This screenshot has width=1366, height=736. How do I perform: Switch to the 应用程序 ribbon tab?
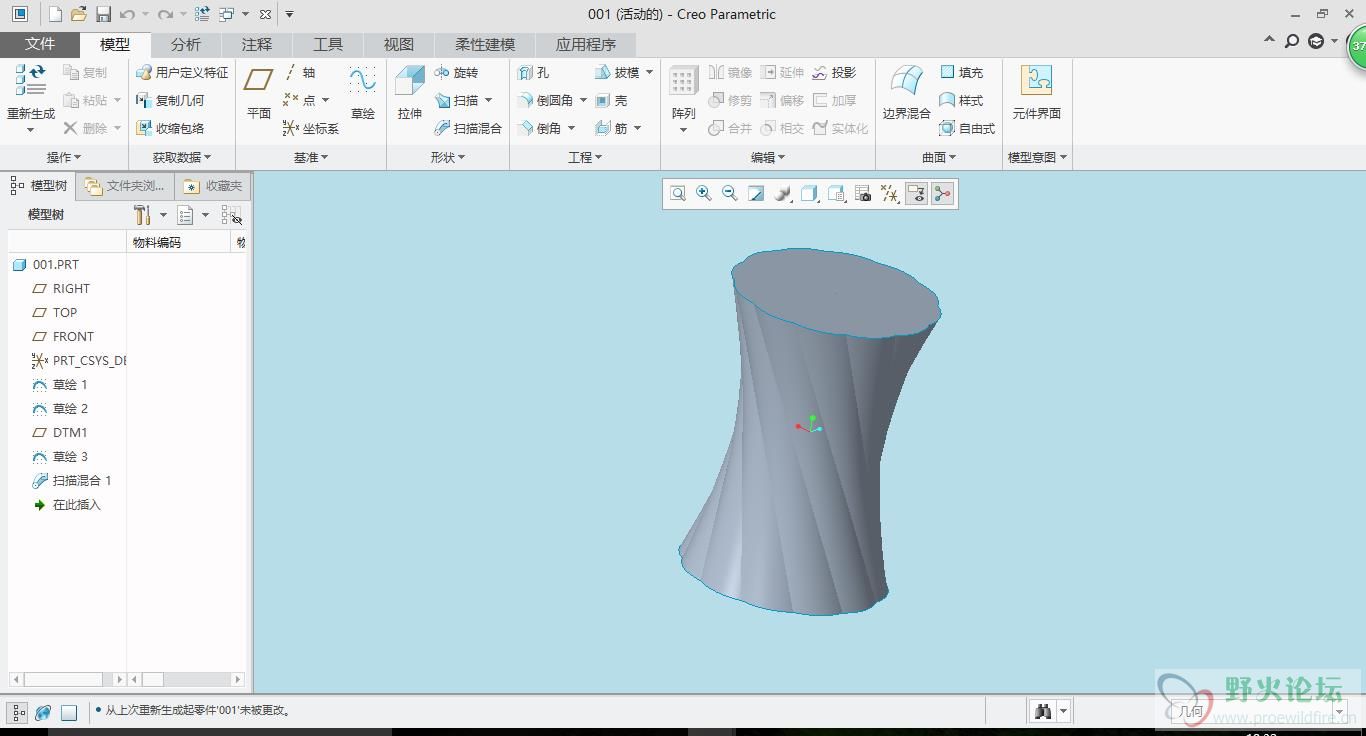[586, 44]
